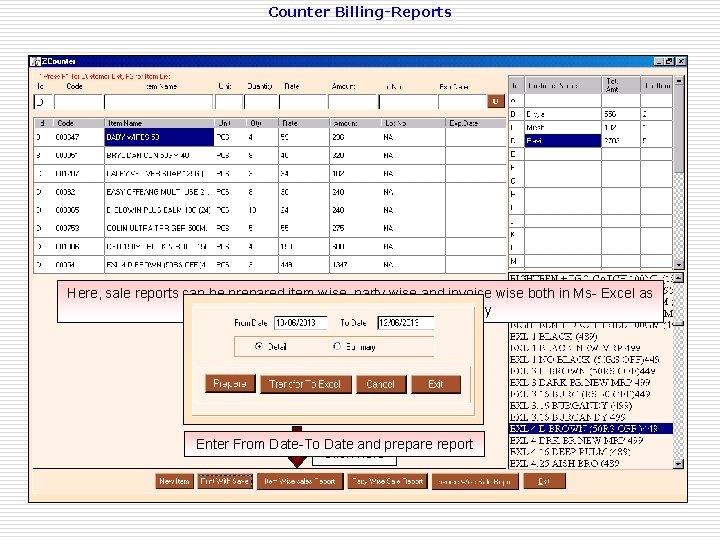Image resolution: width=720 pixels, height=540 pixels.
Task: Click the Unit entry field
Action: coord(229,102)
